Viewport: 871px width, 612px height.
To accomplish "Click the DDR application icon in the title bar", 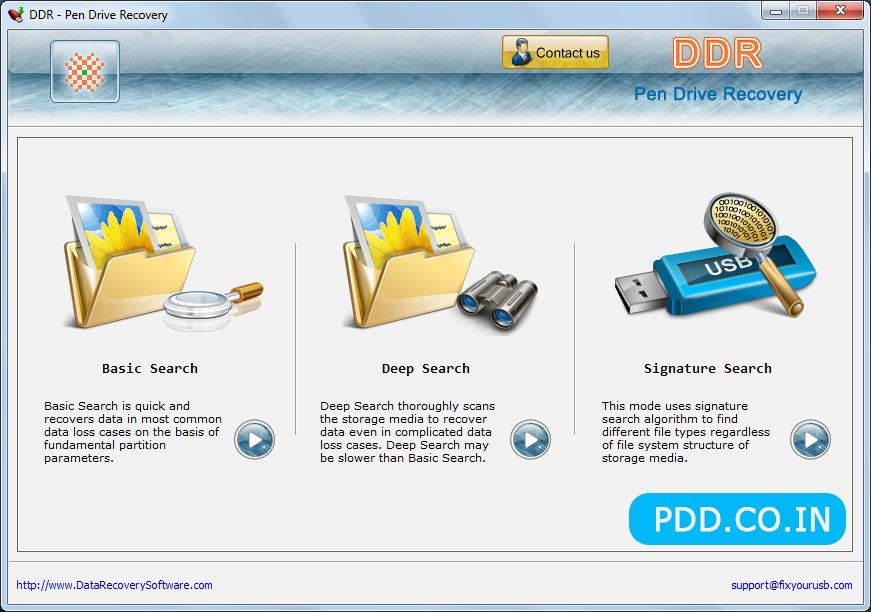I will point(16,14).
